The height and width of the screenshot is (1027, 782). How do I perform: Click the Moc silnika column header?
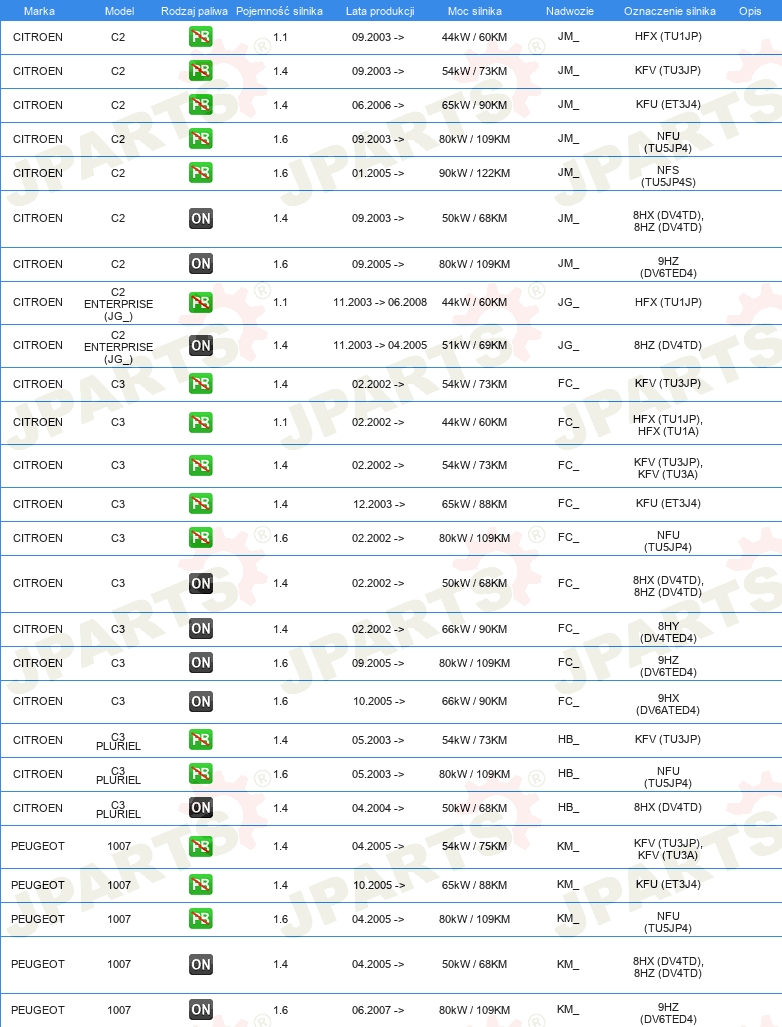pos(475,11)
